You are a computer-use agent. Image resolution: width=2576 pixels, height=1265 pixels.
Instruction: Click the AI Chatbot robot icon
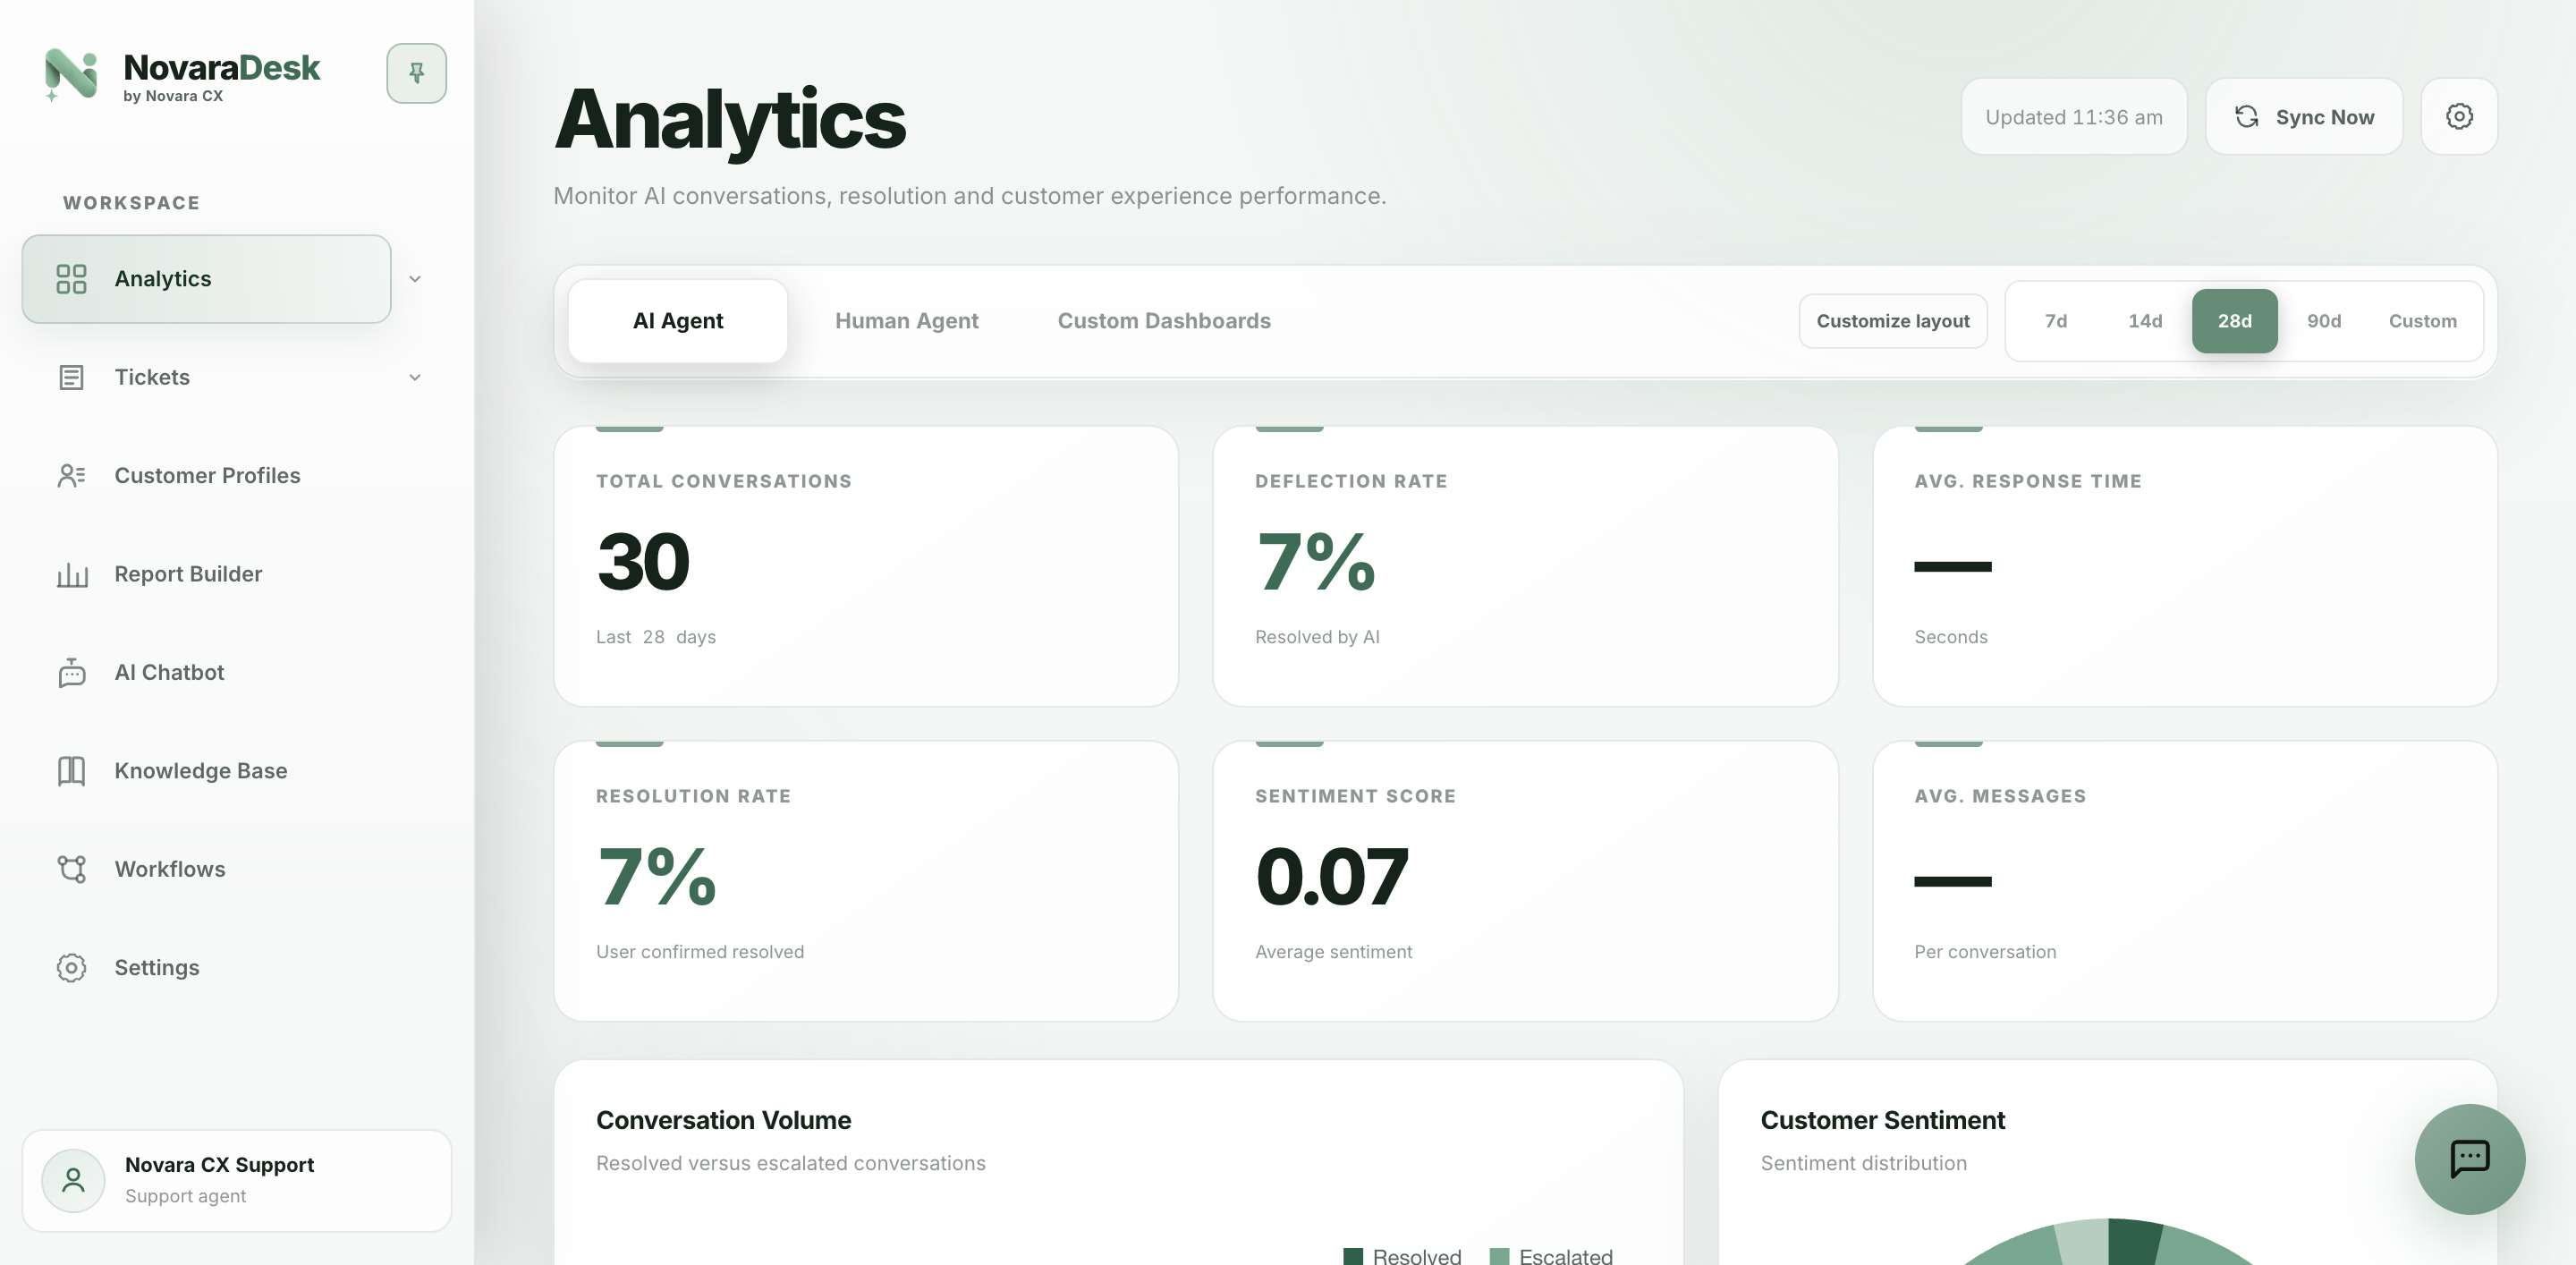click(72, 672)
